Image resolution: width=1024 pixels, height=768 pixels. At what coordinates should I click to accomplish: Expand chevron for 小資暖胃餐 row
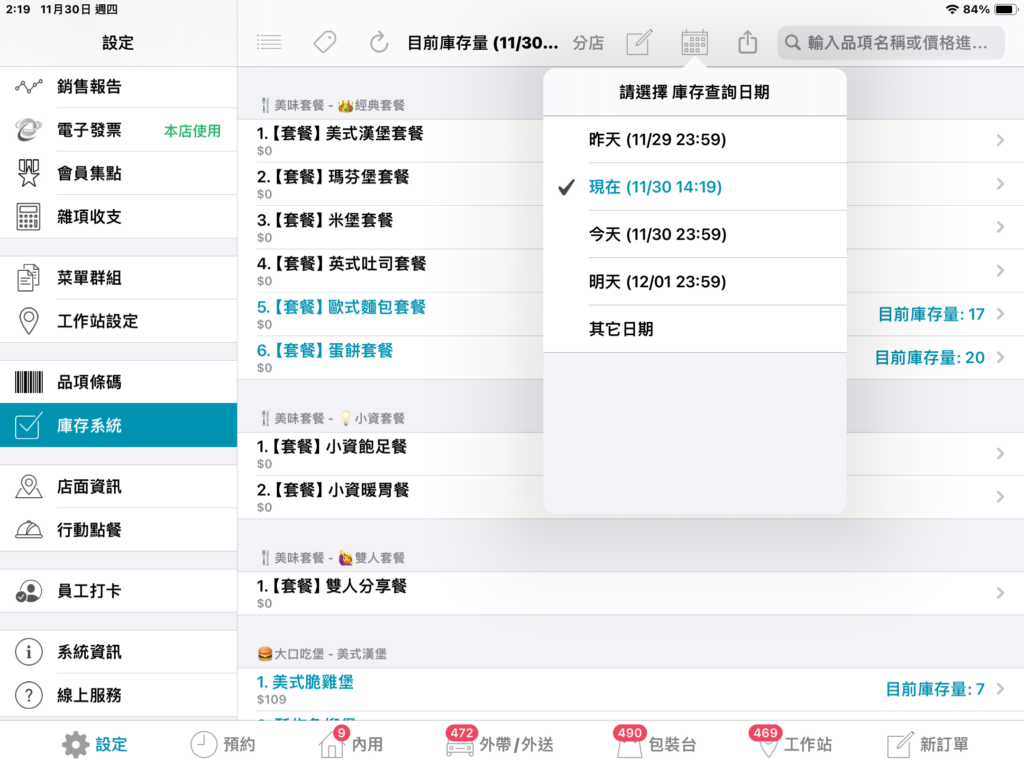click(x=1000, y=497)
